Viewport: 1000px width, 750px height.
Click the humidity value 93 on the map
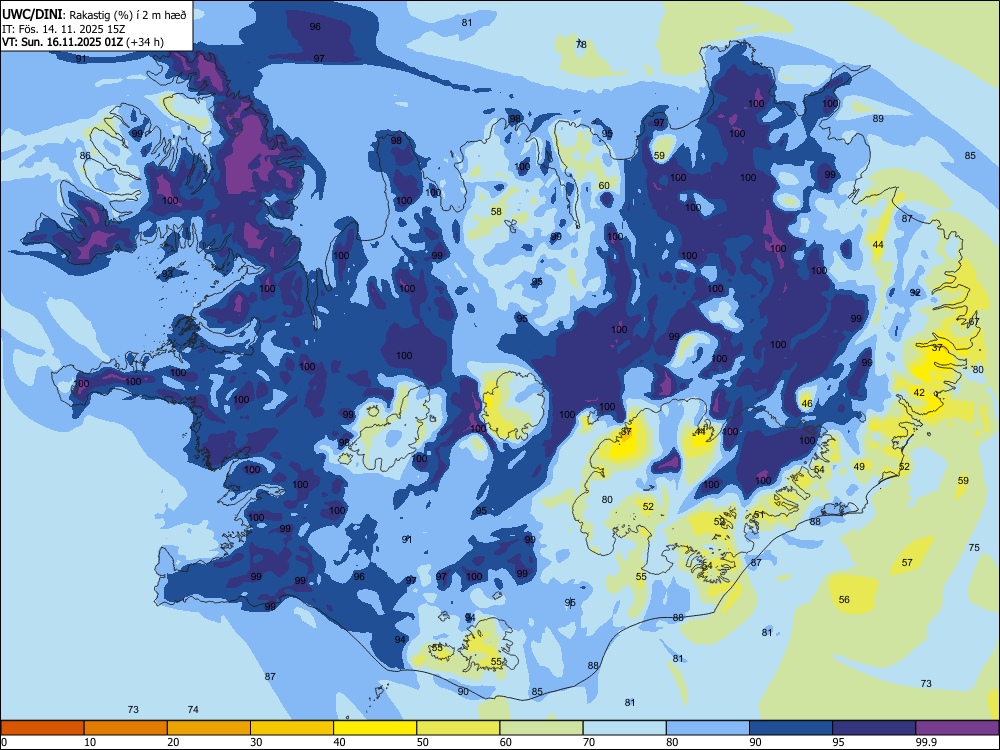click(167, 274)
